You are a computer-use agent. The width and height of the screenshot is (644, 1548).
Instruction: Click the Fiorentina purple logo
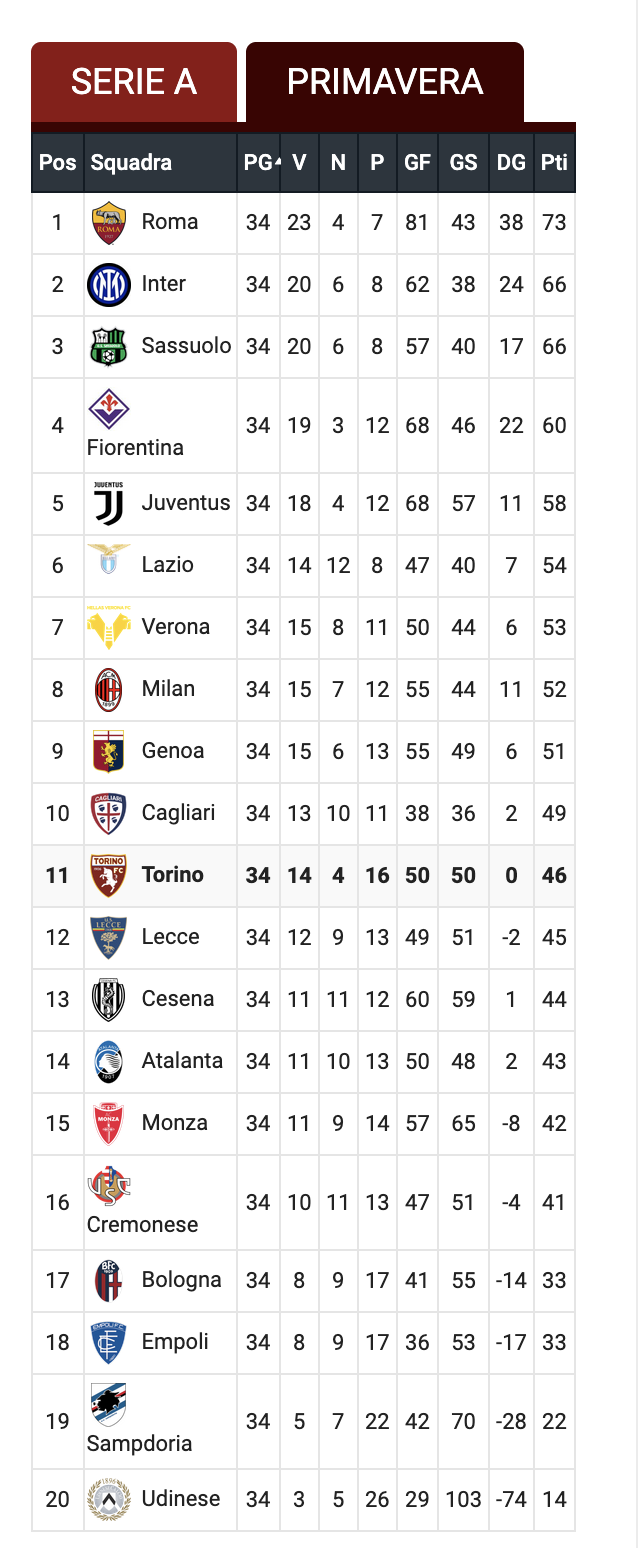[x=108, y=408]
